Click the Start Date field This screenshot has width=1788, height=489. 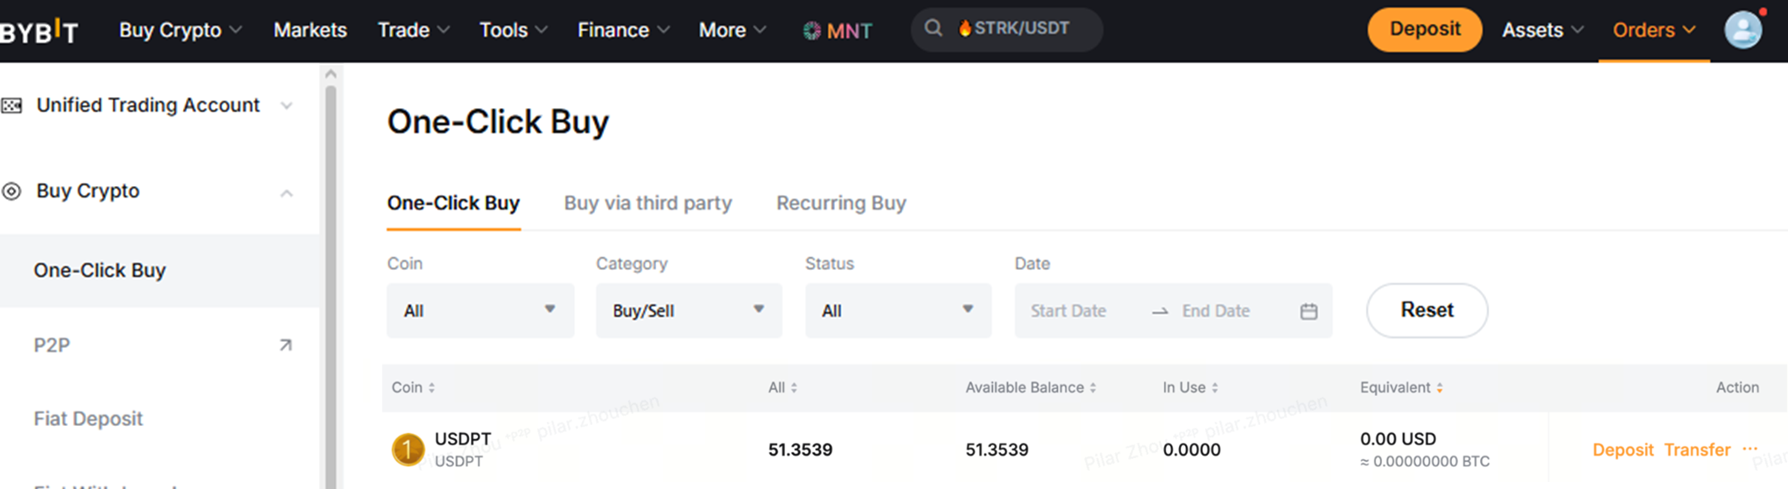(1068, 311)
